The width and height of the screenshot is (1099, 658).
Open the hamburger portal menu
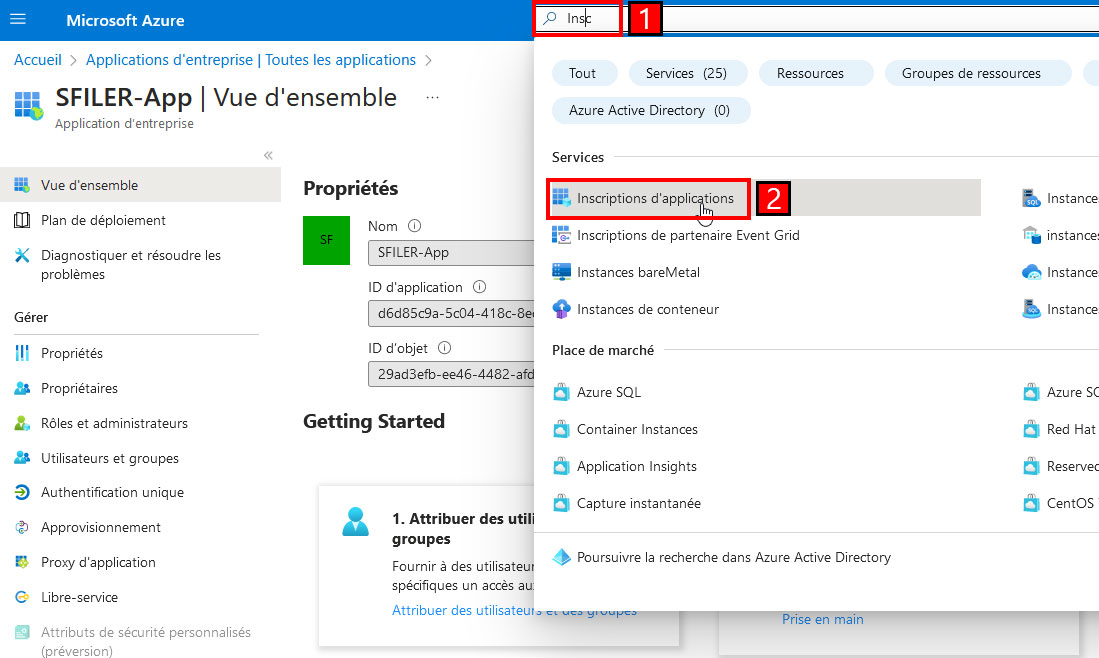(18, 19)
